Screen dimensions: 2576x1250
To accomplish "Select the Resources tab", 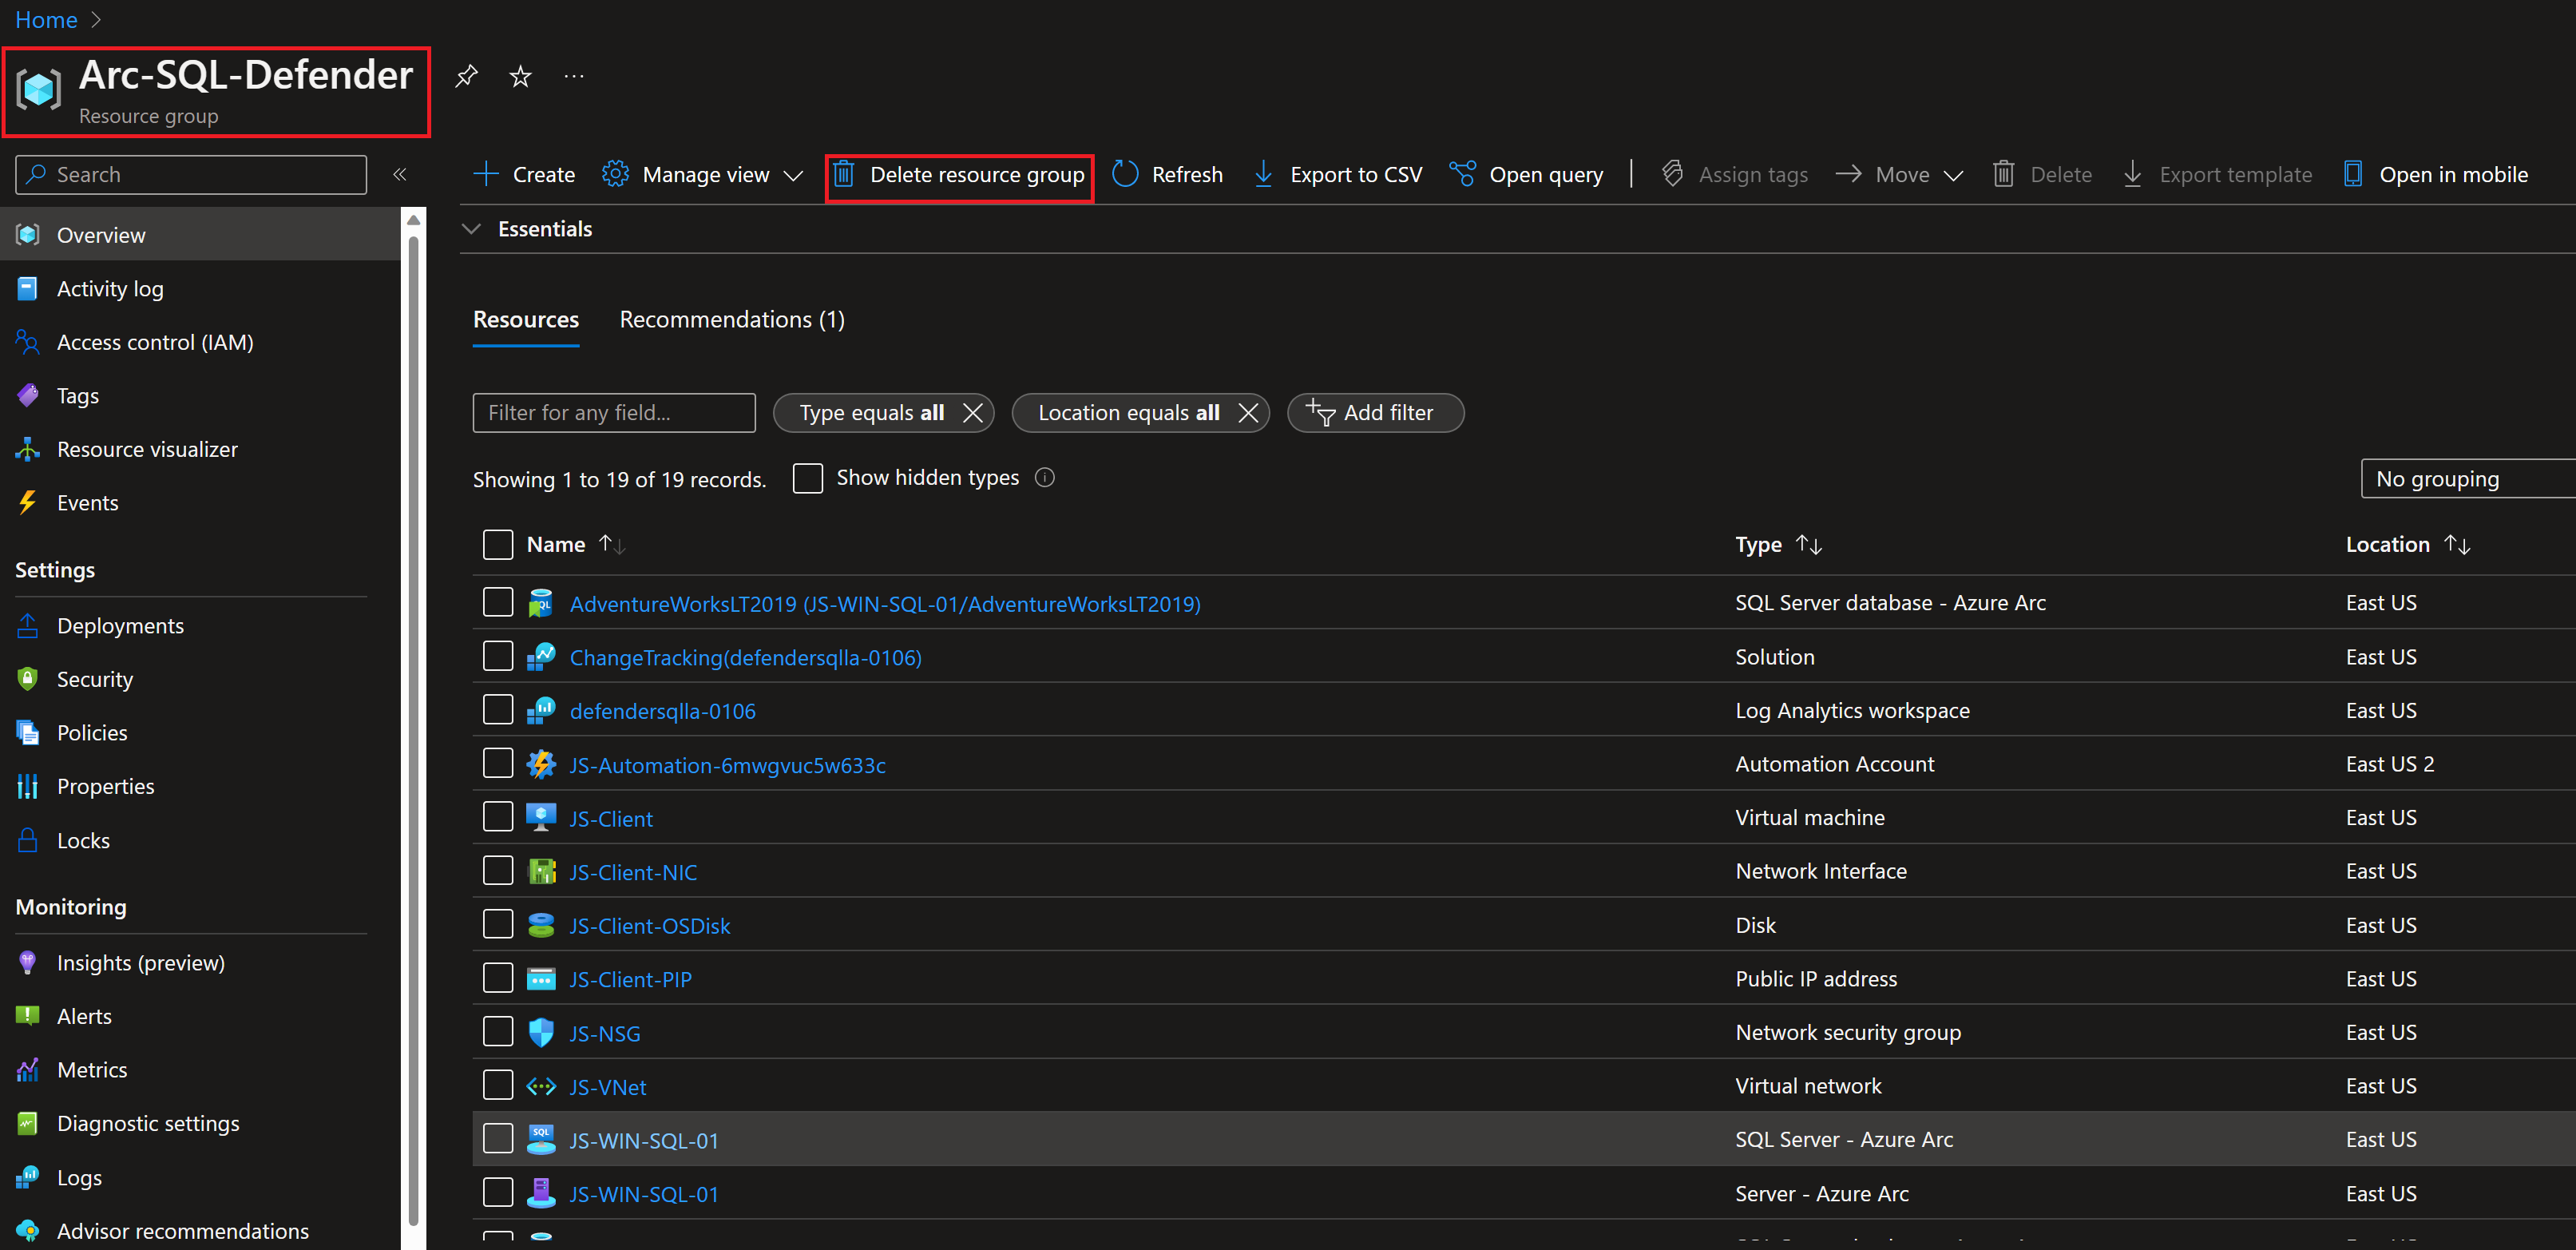I will click(526, 320).
